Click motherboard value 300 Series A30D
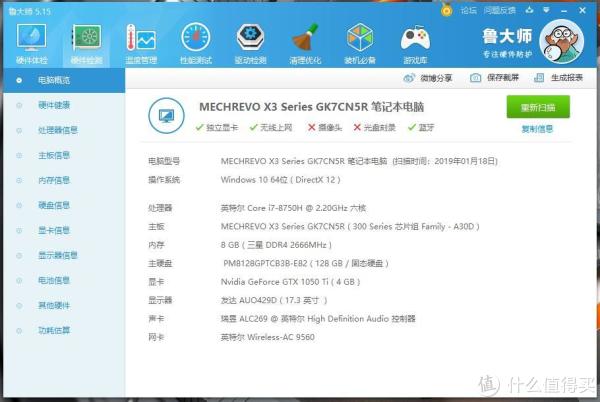This screenshot has height=402, width=600. (350, 226)
